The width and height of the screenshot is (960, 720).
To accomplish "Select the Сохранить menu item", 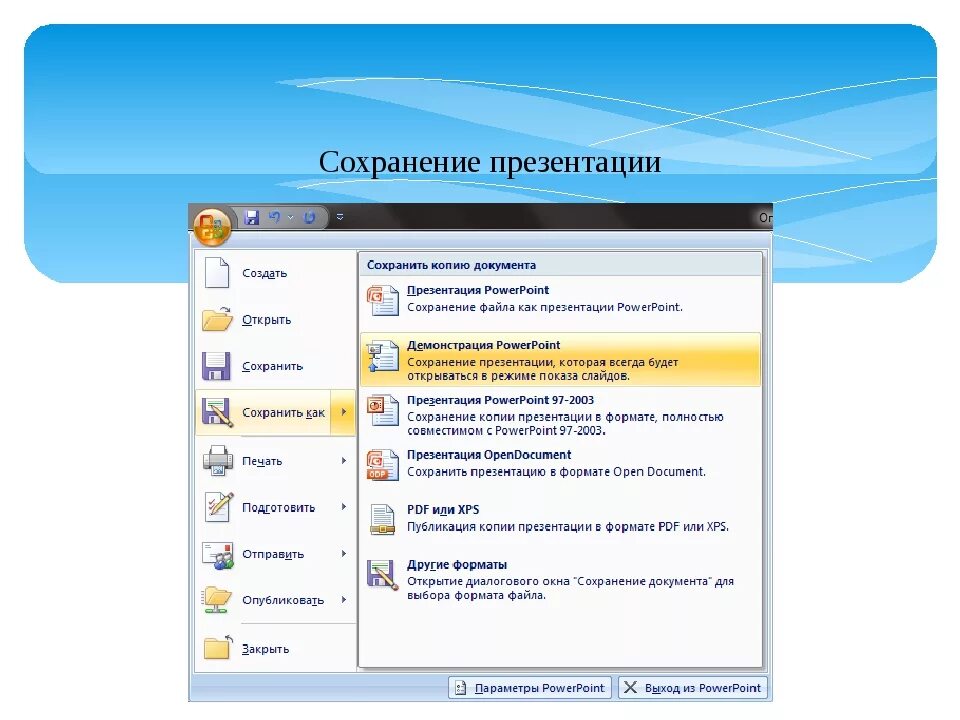I will (276, 366).
